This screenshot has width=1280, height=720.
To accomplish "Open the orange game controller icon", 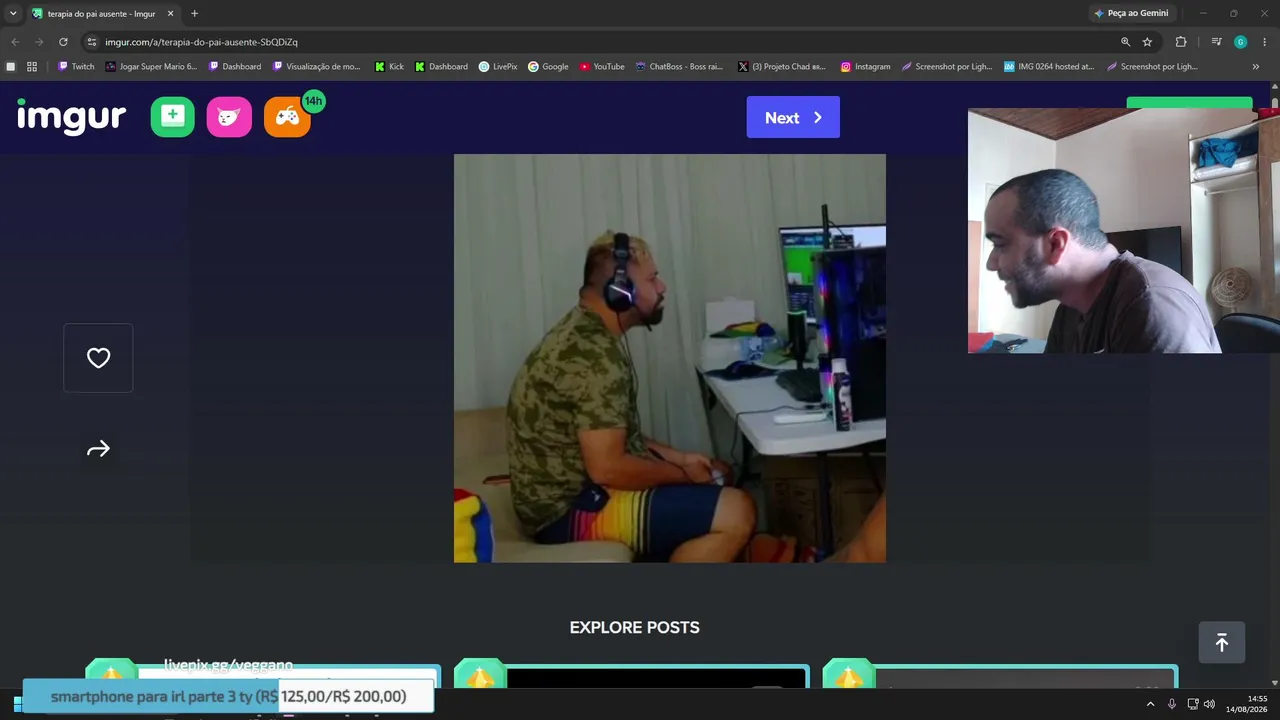I will [287, 117].
